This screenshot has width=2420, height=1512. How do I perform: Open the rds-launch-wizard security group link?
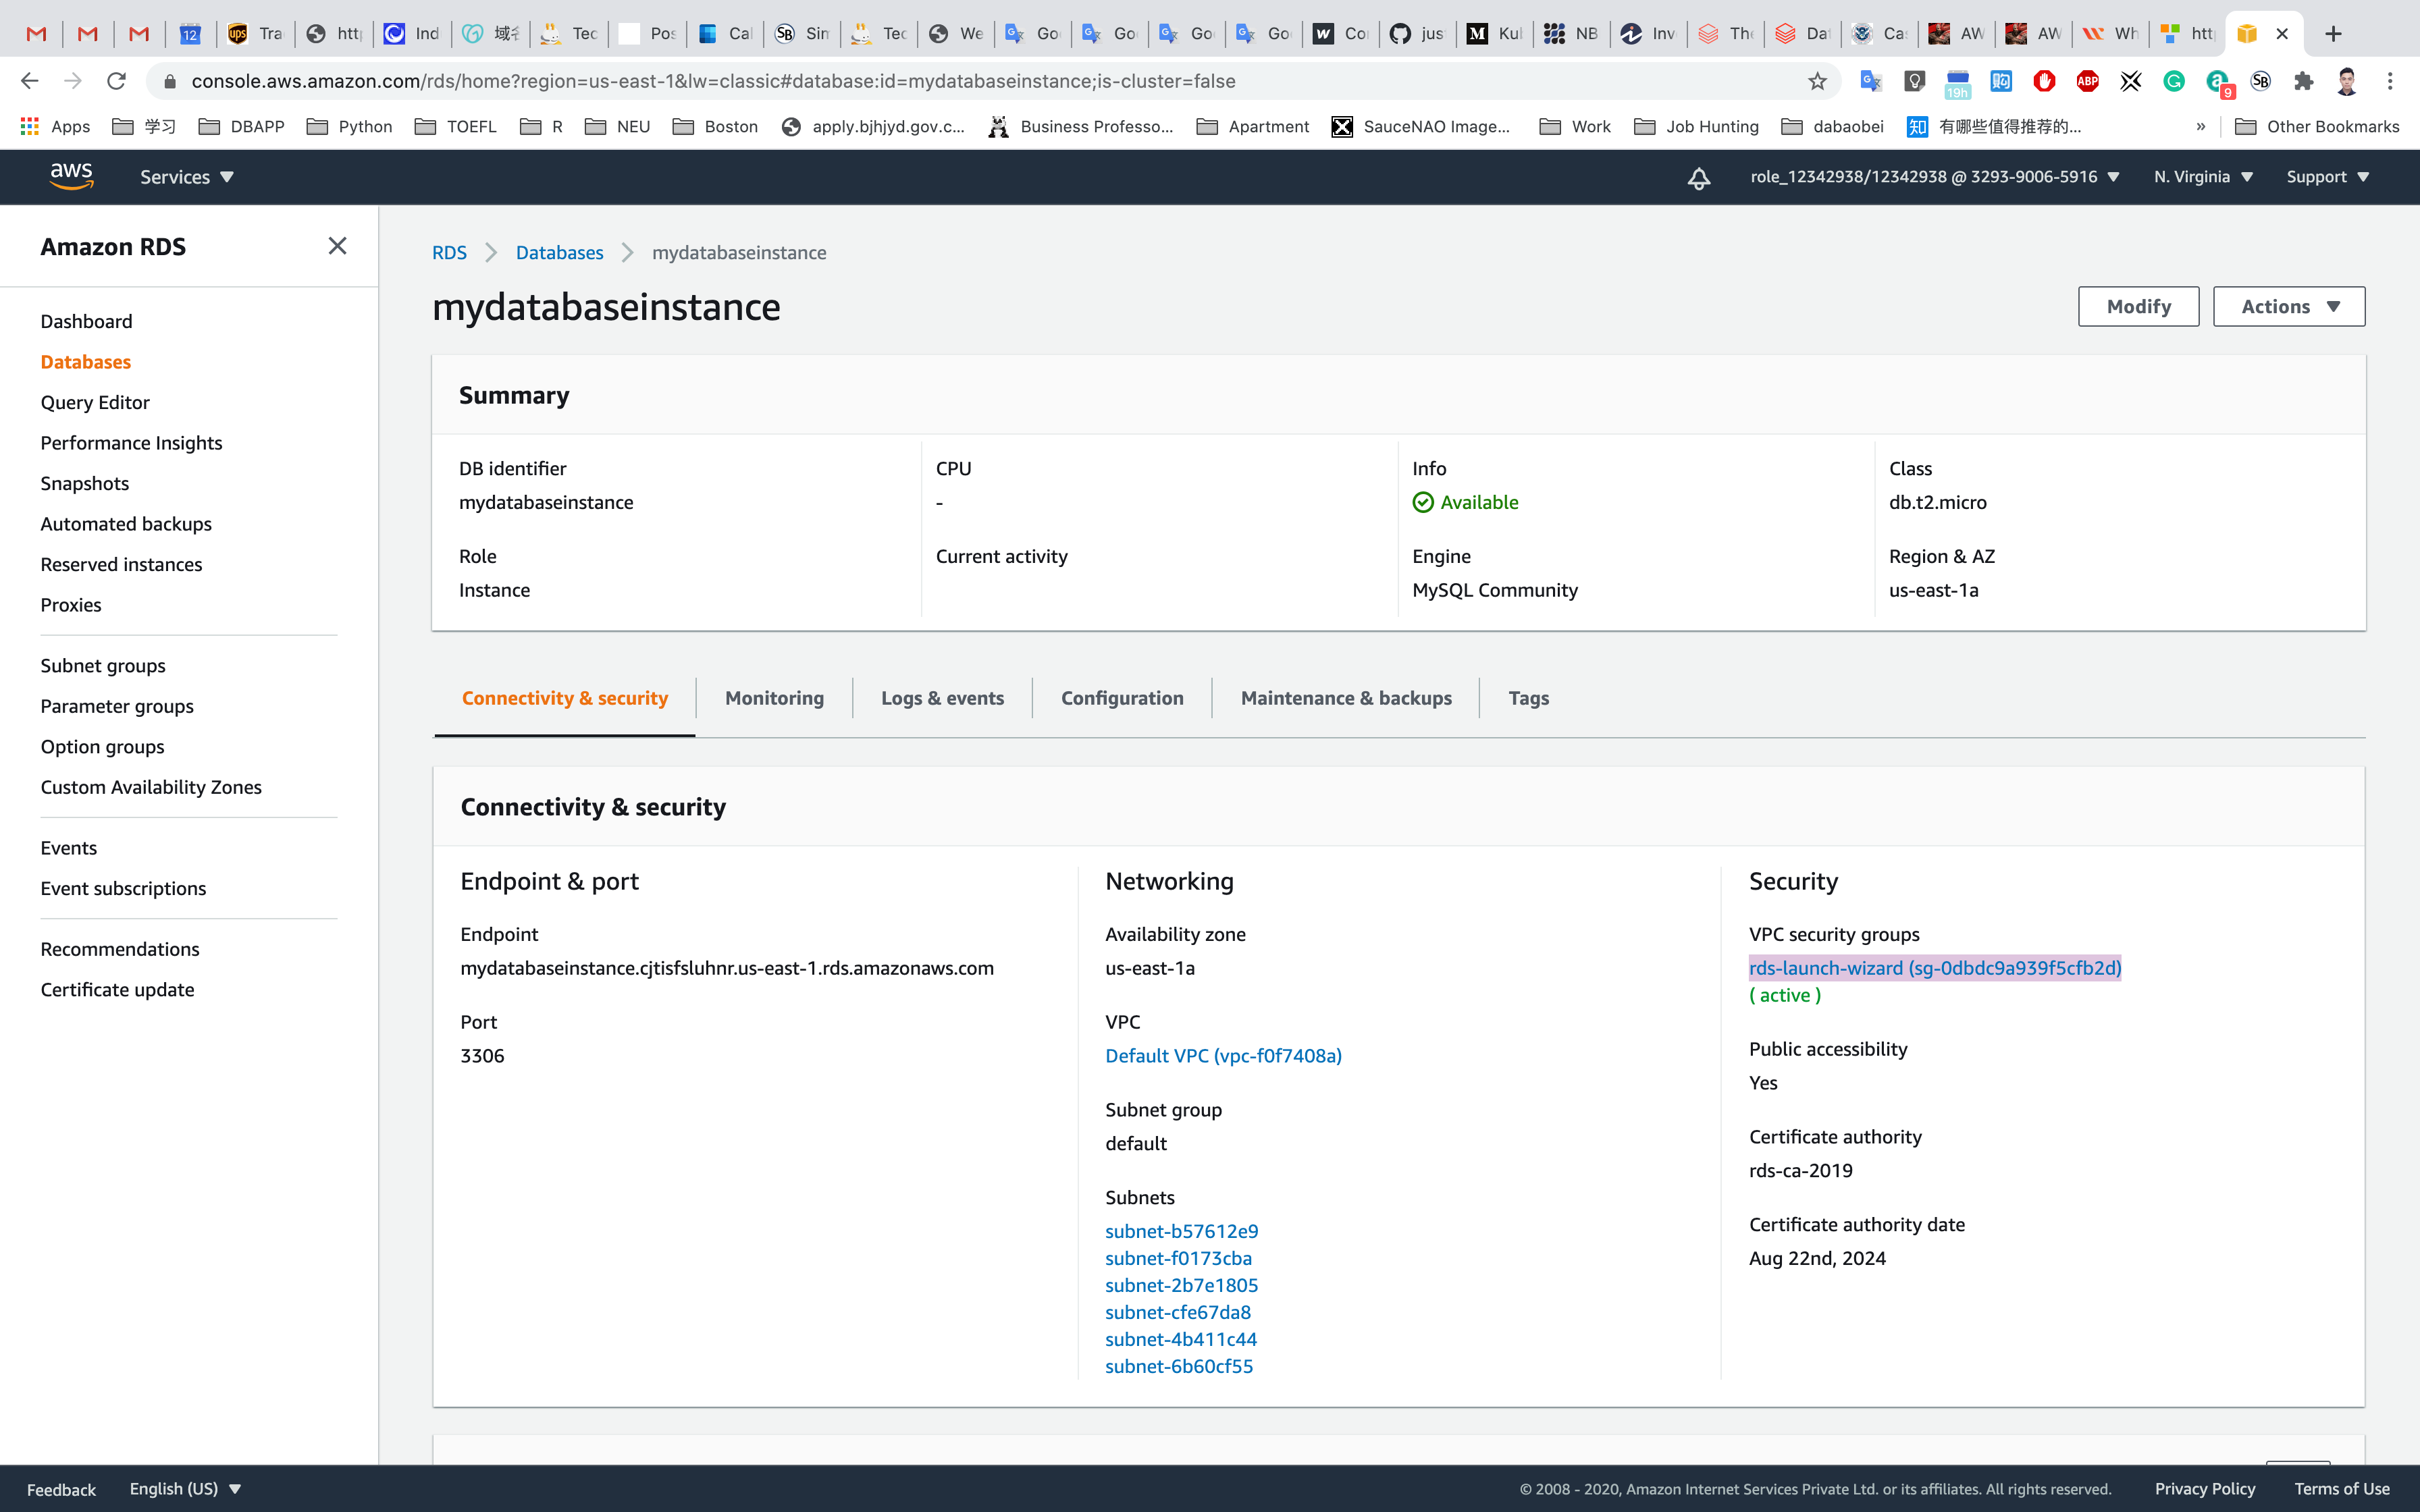pos(1934,967)
